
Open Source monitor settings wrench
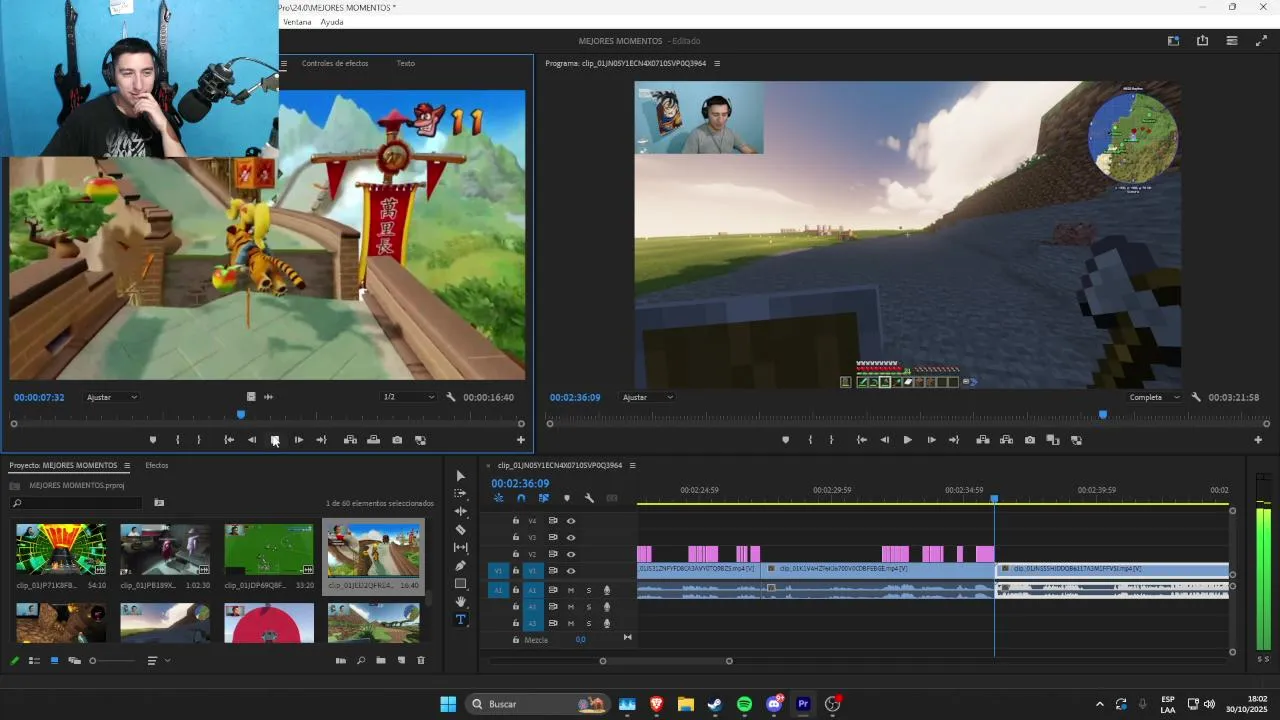451,397
